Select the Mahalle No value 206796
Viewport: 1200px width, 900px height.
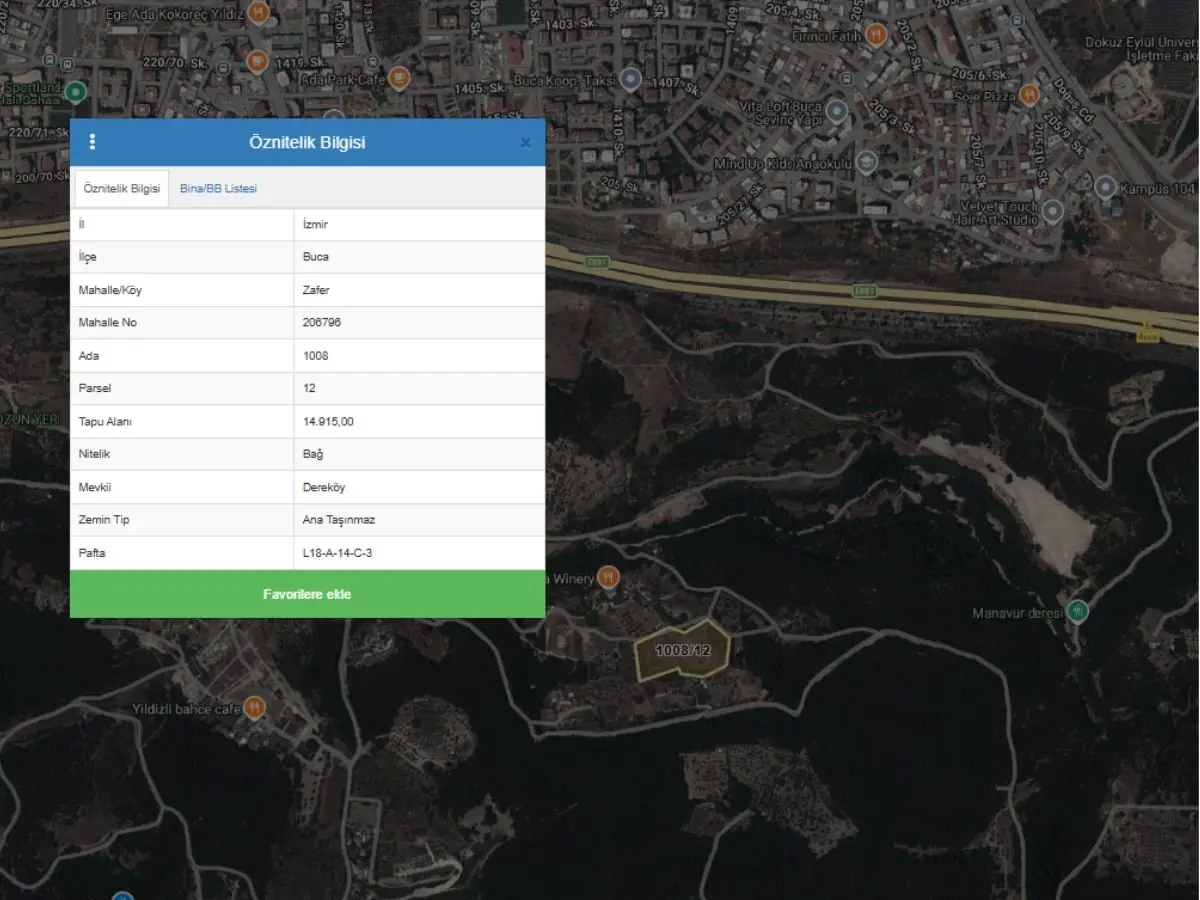click(322, 323)
